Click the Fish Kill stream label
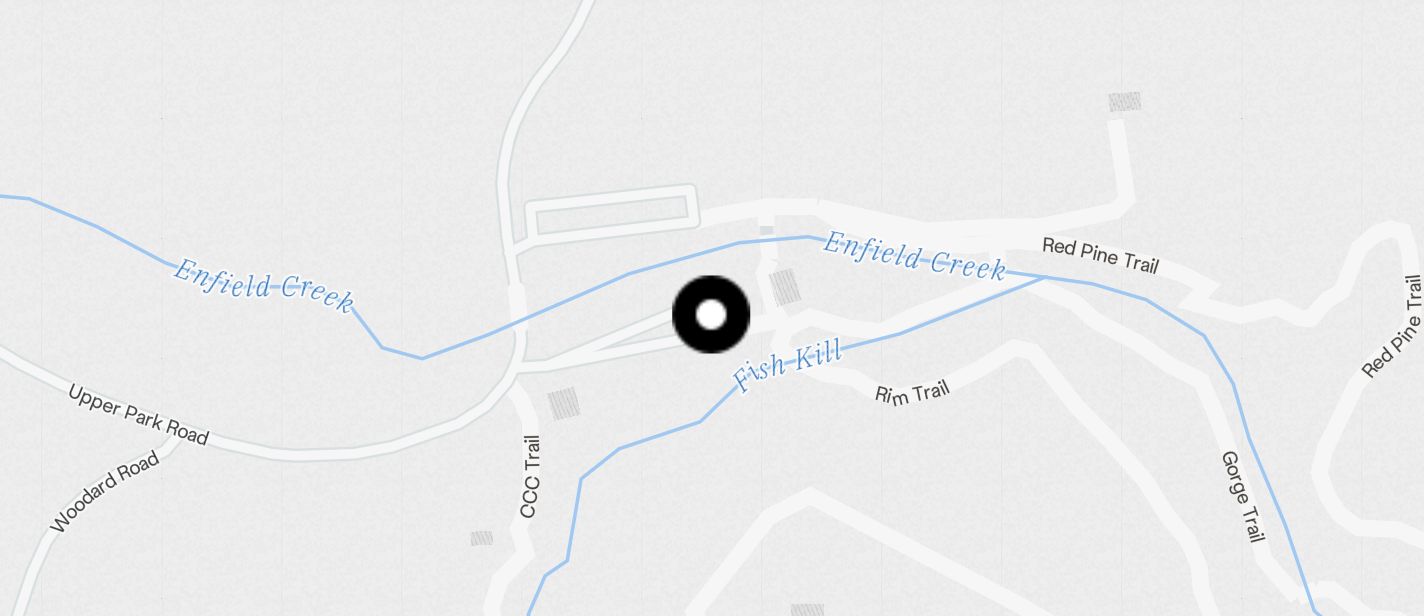 (x=788, y=367)
